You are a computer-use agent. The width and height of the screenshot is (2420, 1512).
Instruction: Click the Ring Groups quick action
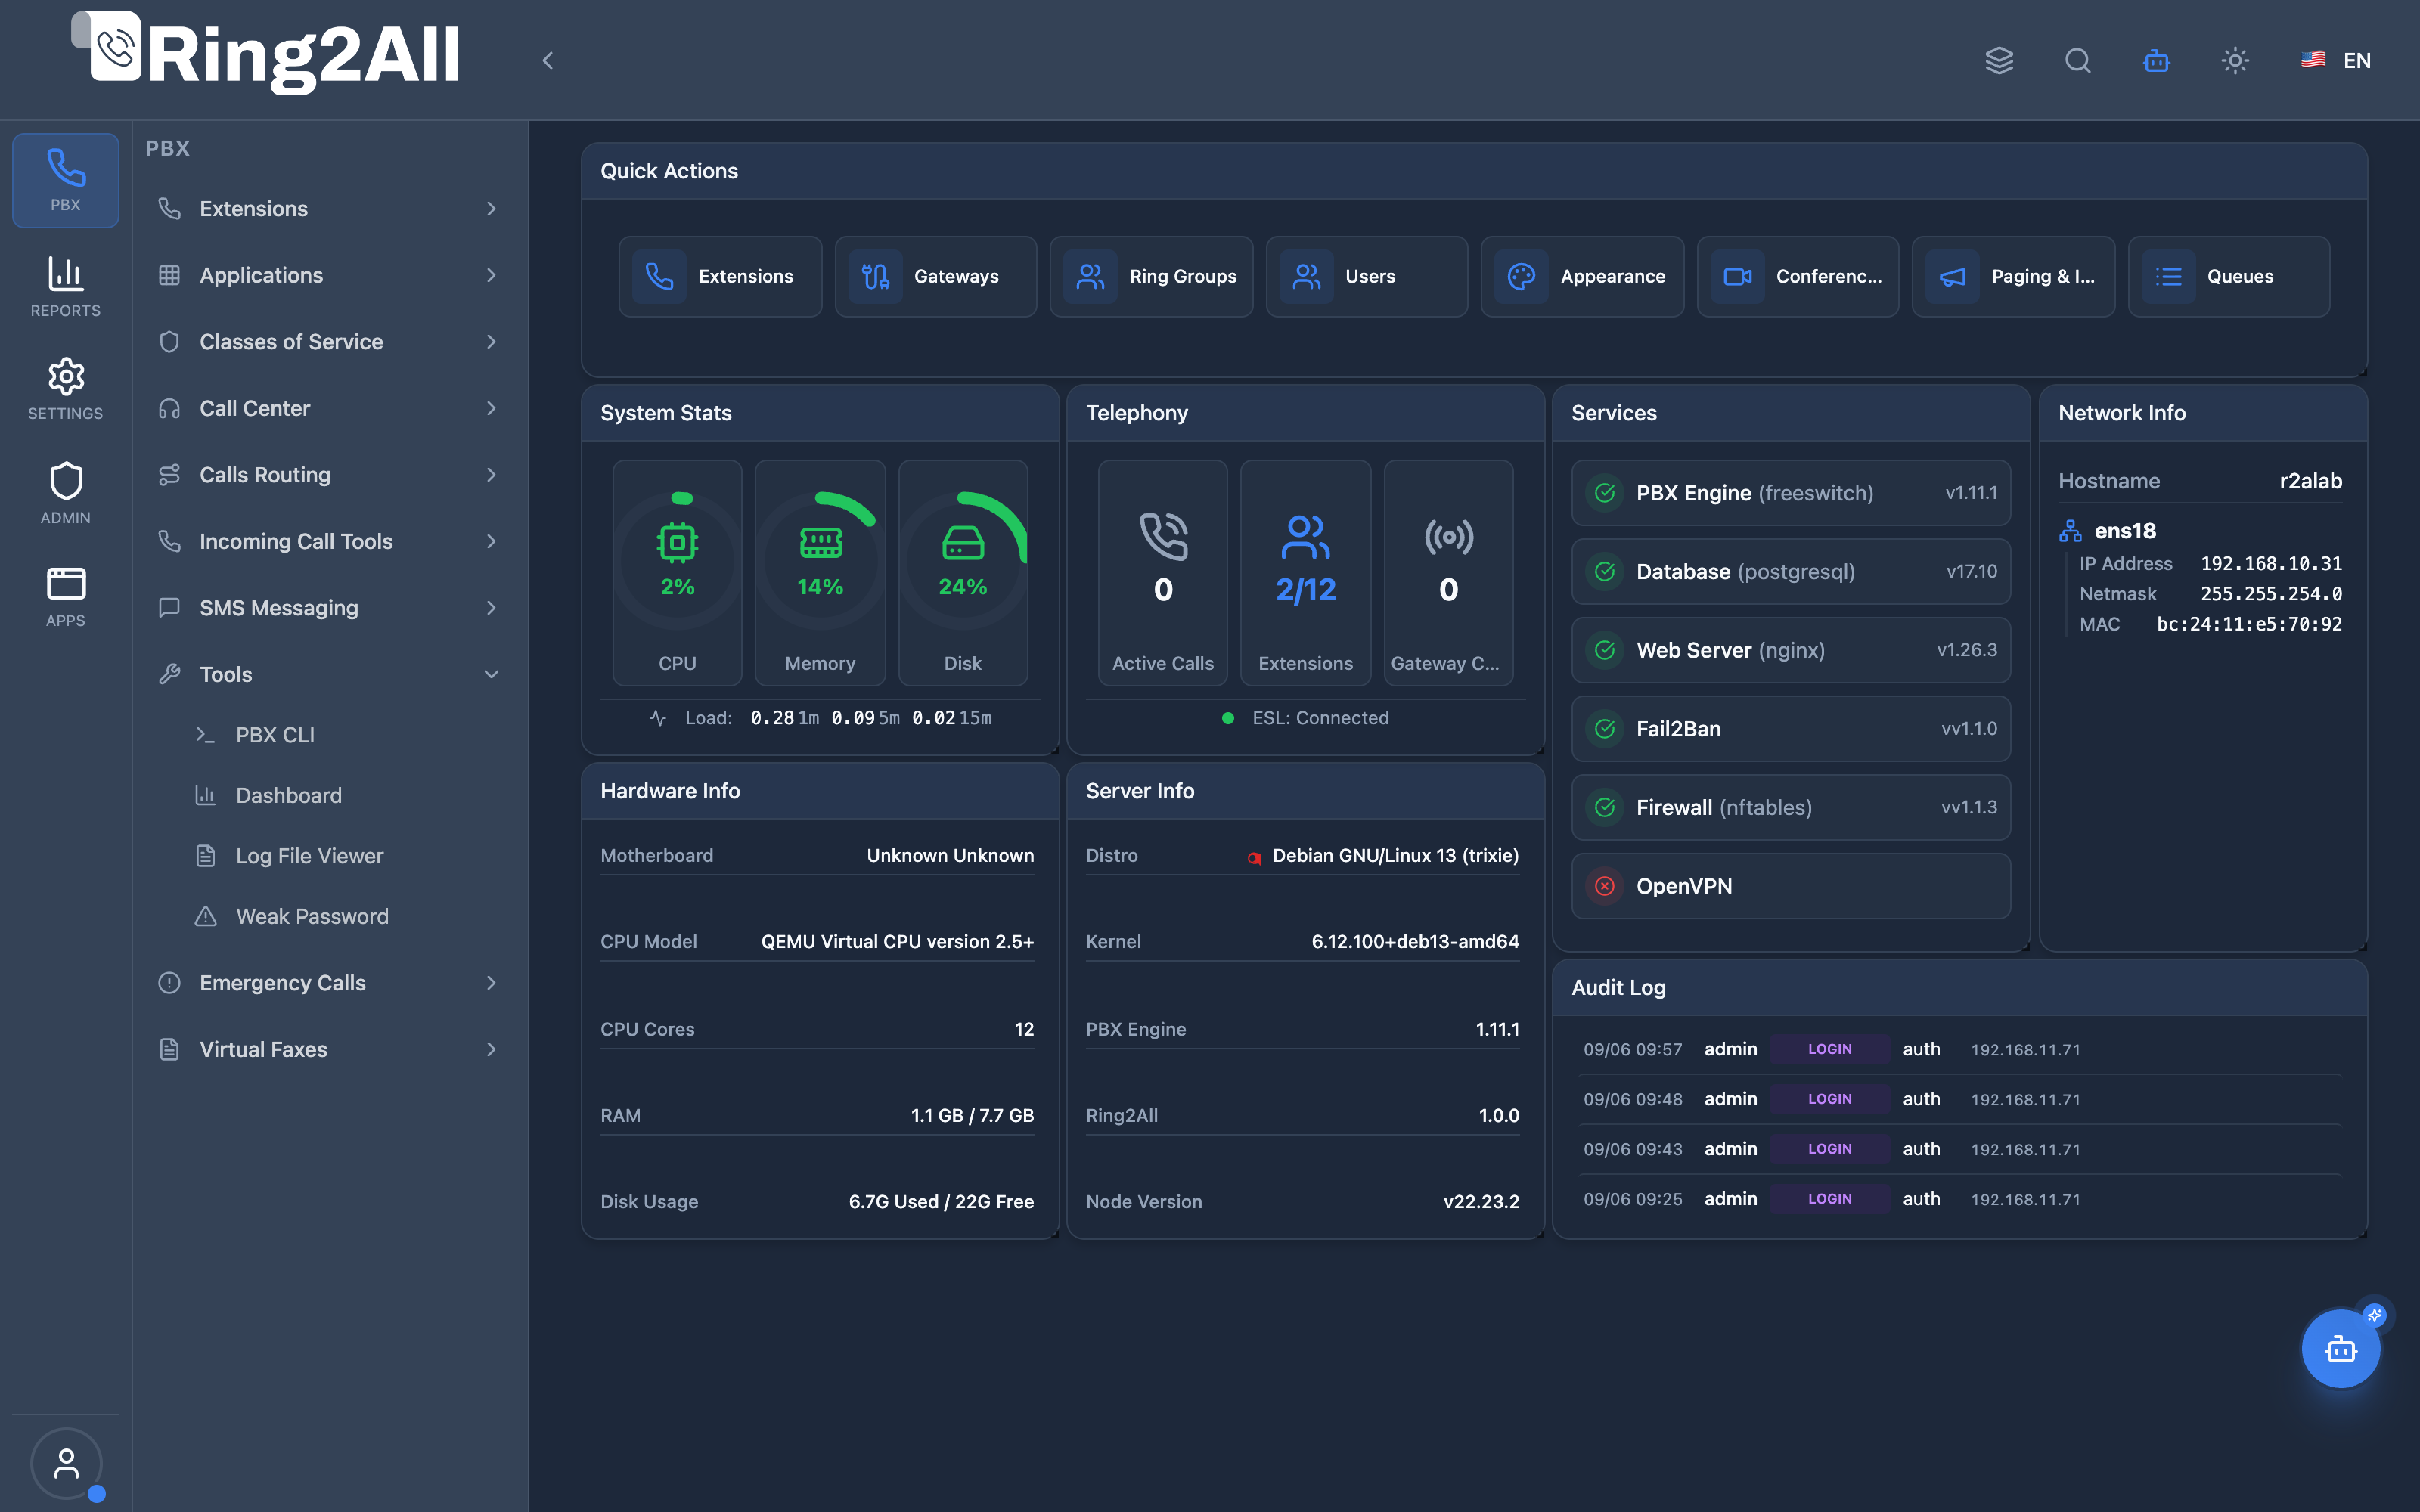tap(1151, 276)
